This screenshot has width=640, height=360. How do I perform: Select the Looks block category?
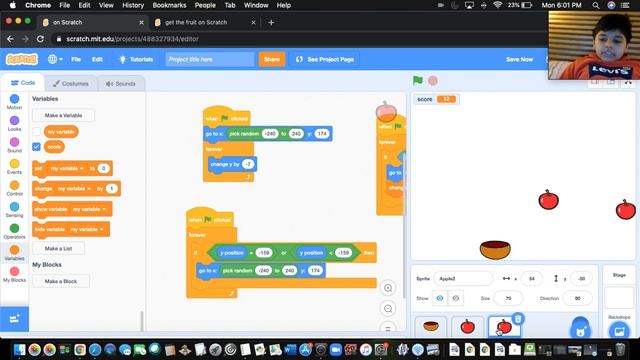14,123
